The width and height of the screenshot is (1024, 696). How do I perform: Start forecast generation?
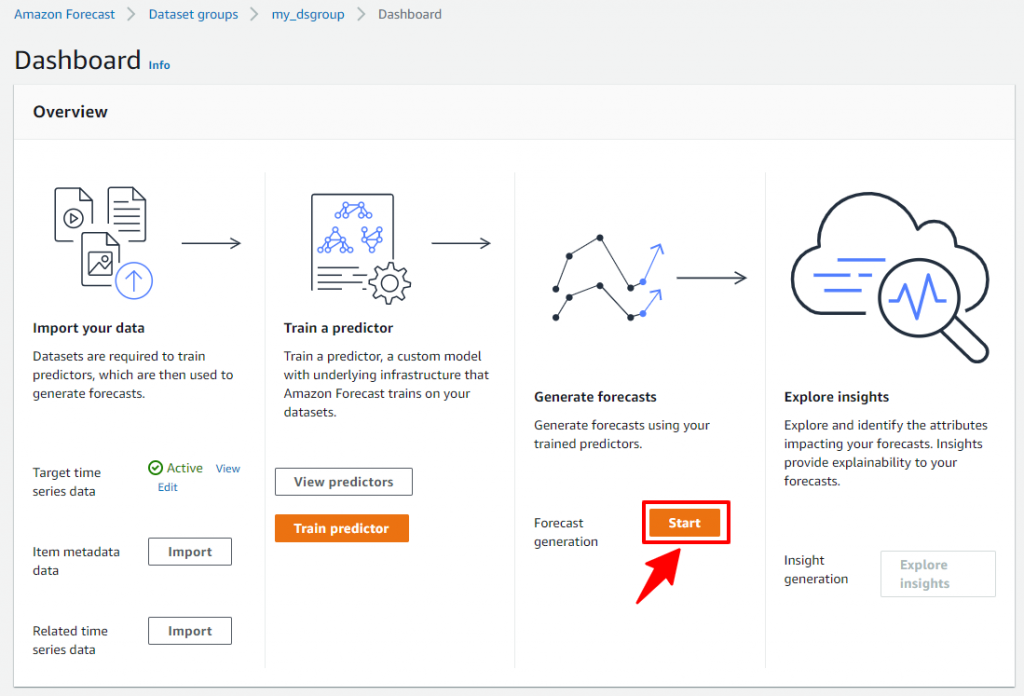(684, 523)
